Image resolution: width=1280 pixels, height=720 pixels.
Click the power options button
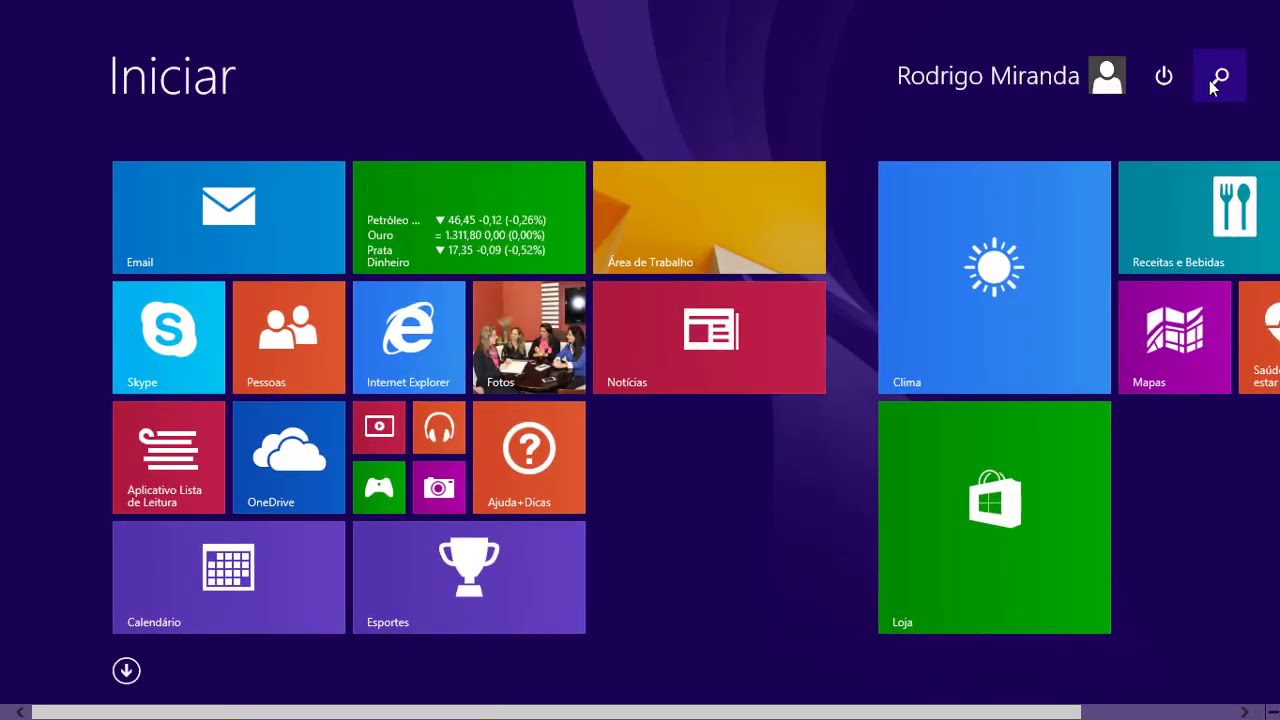tap(1163, 76)
